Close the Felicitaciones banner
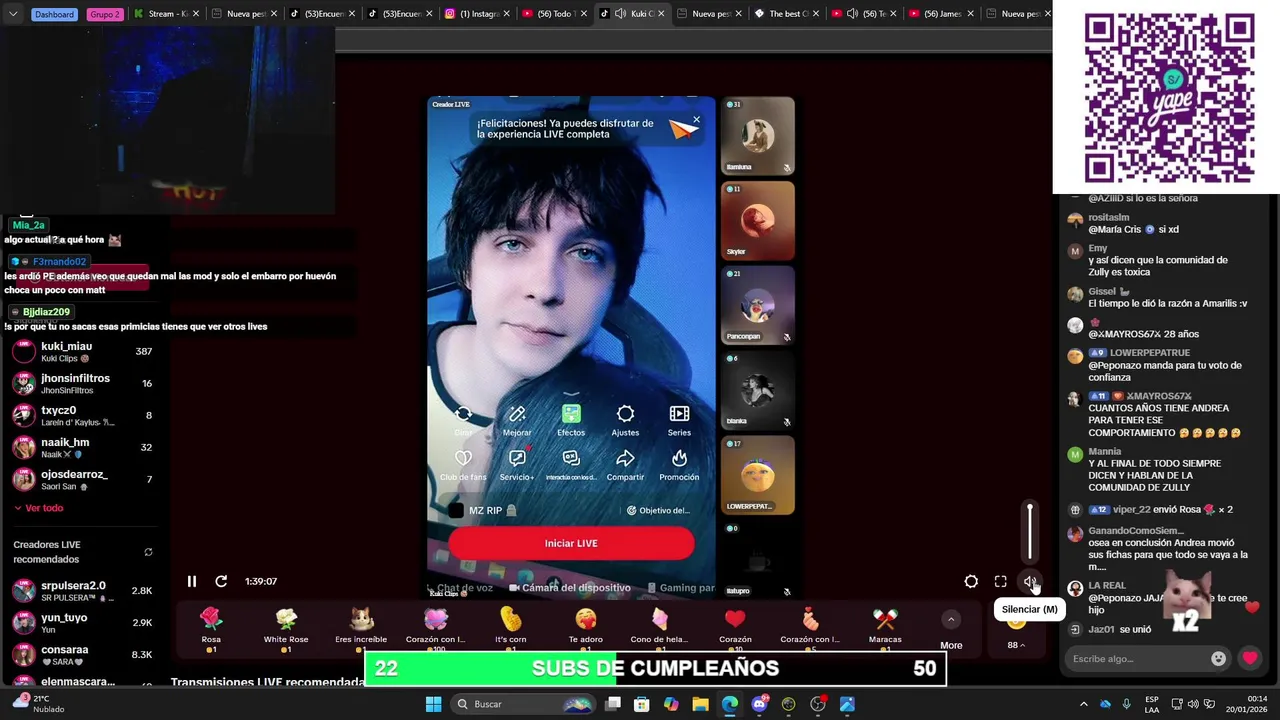This screenshot has height=720, width=1280. pyautogui.click(x=696, y=119)
